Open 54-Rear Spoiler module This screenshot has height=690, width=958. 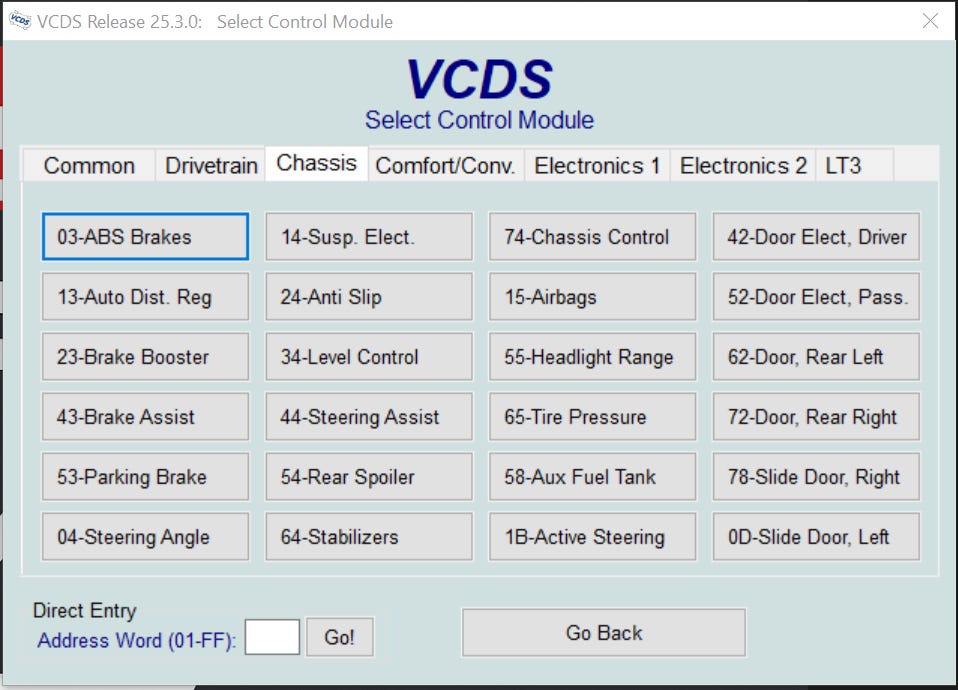coord(369,476)
